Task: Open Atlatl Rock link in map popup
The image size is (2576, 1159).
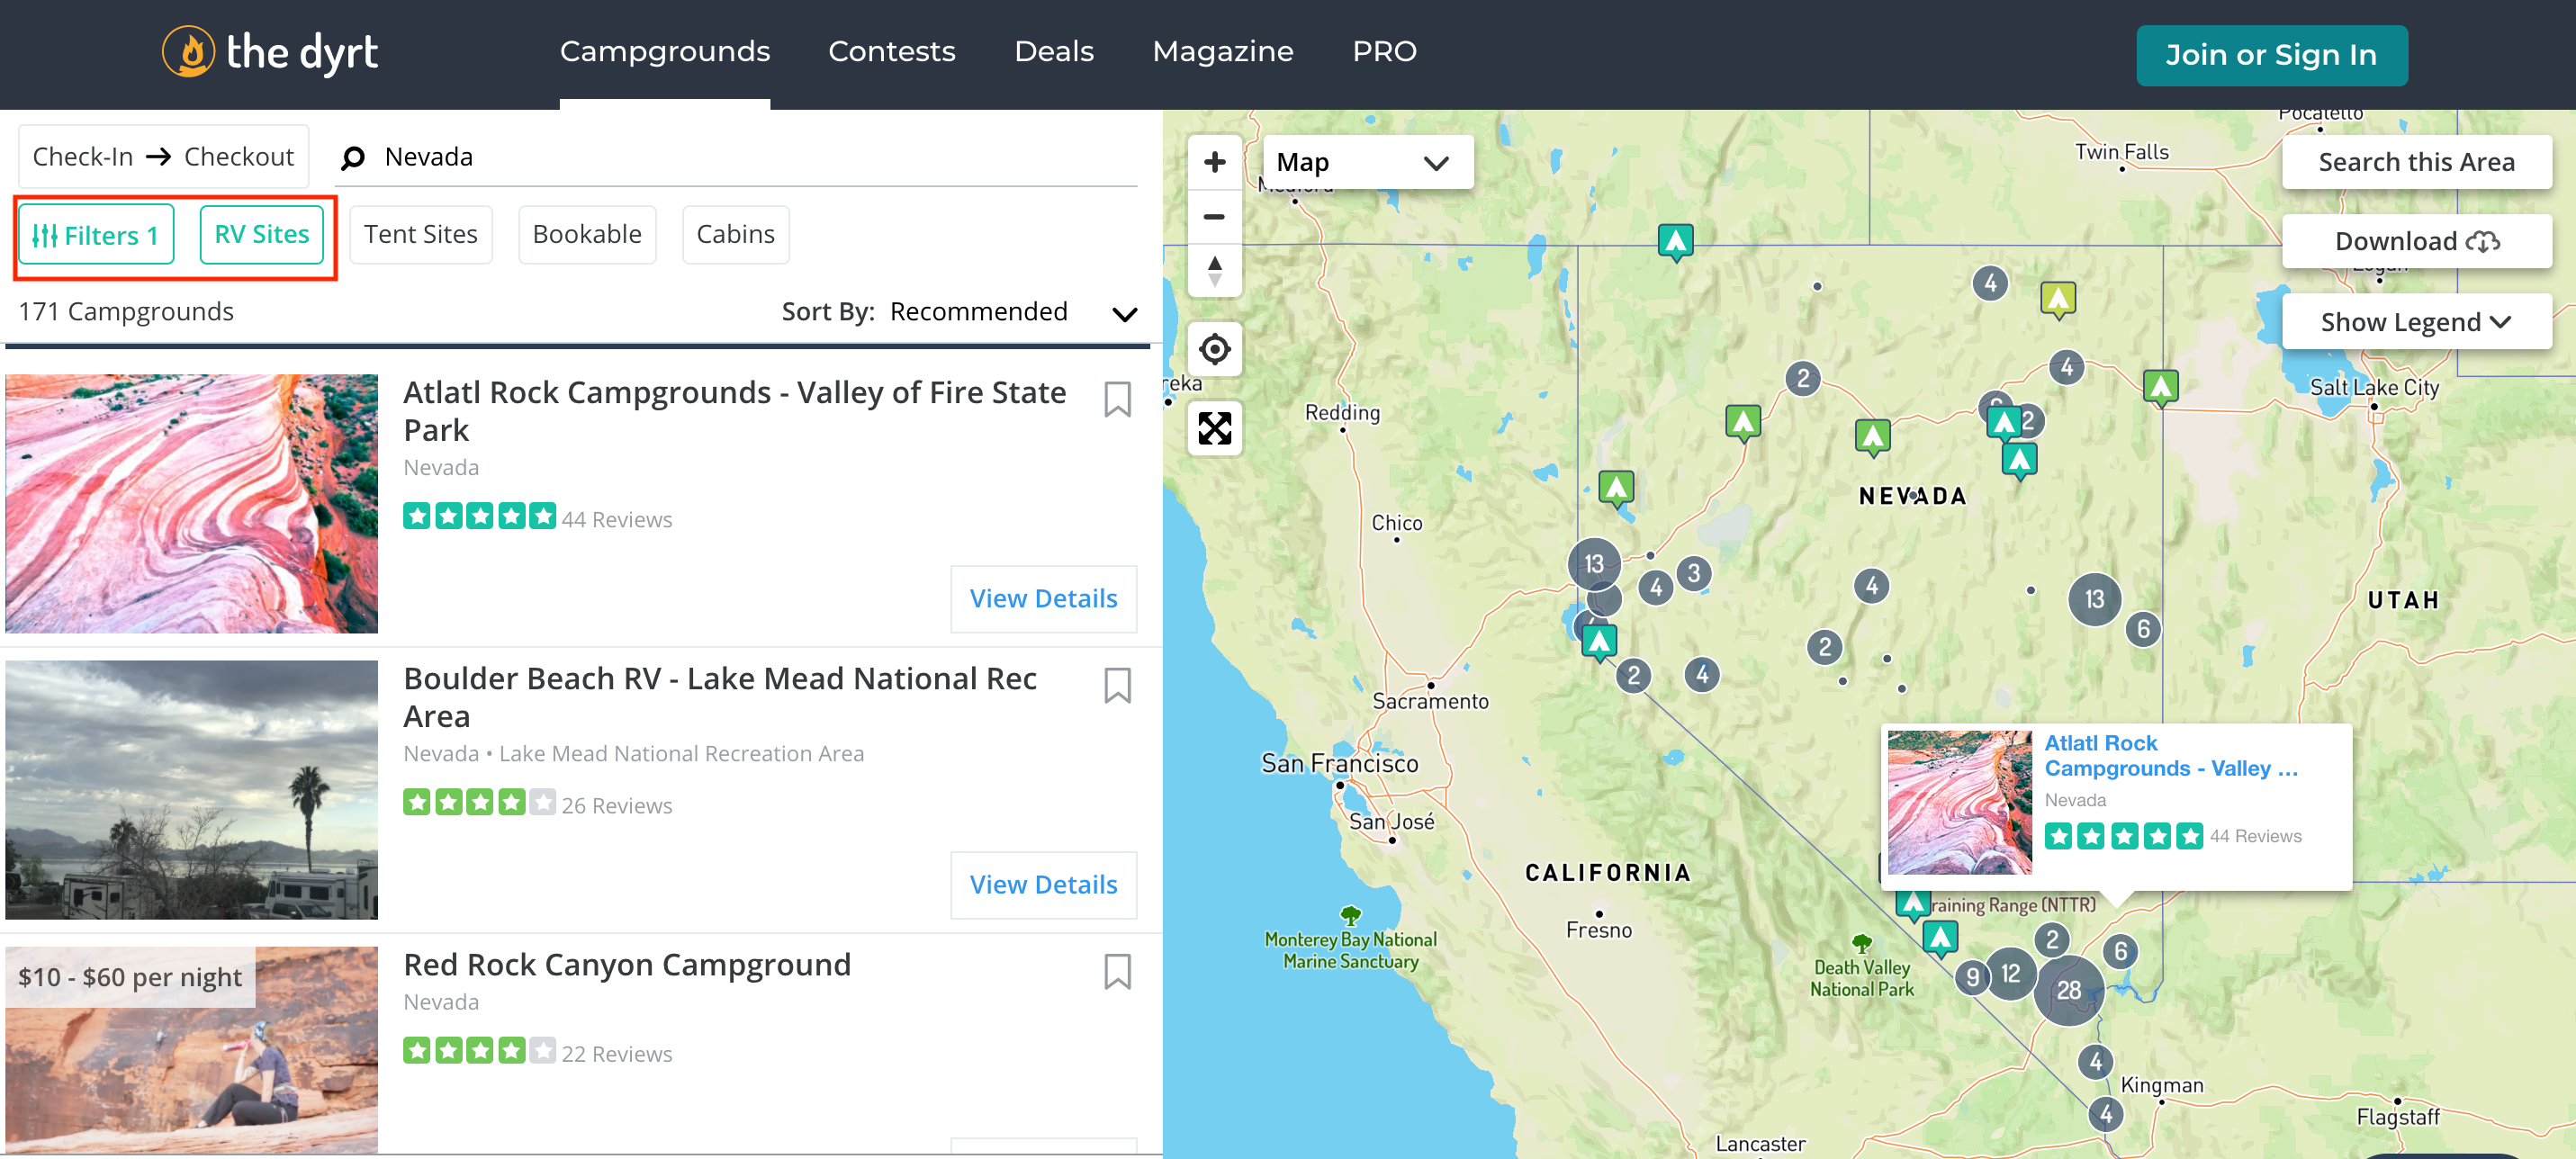Action: tap(2170, 755)
